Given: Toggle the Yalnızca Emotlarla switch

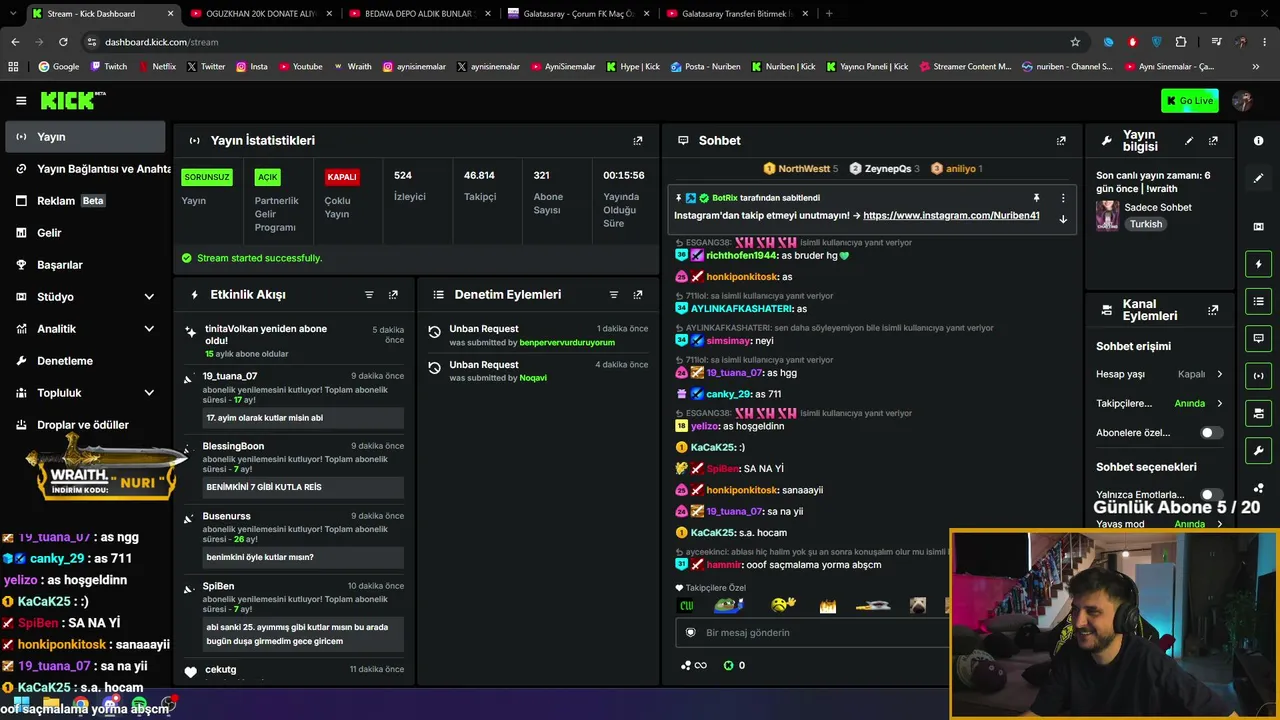Looking at the screenshot, I should point(1211,495).
